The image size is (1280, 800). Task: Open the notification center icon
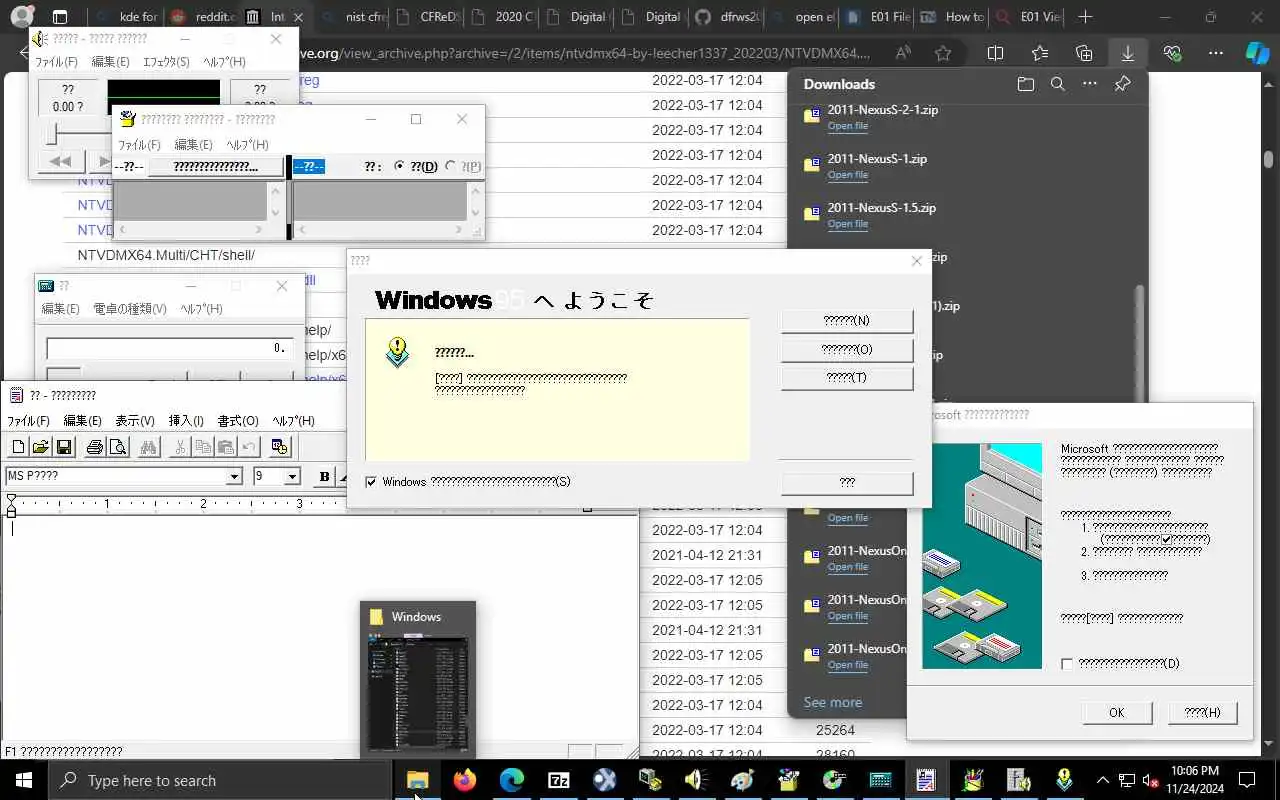click(1247, 780)
